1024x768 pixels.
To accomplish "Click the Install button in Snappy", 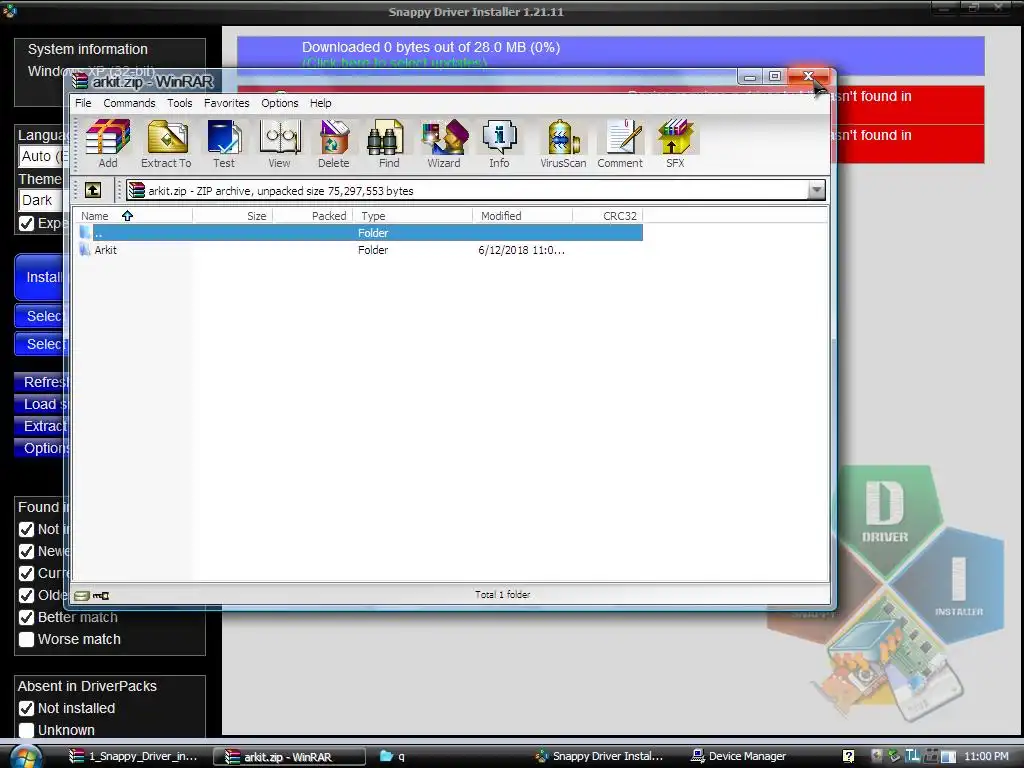I will 40,277.
